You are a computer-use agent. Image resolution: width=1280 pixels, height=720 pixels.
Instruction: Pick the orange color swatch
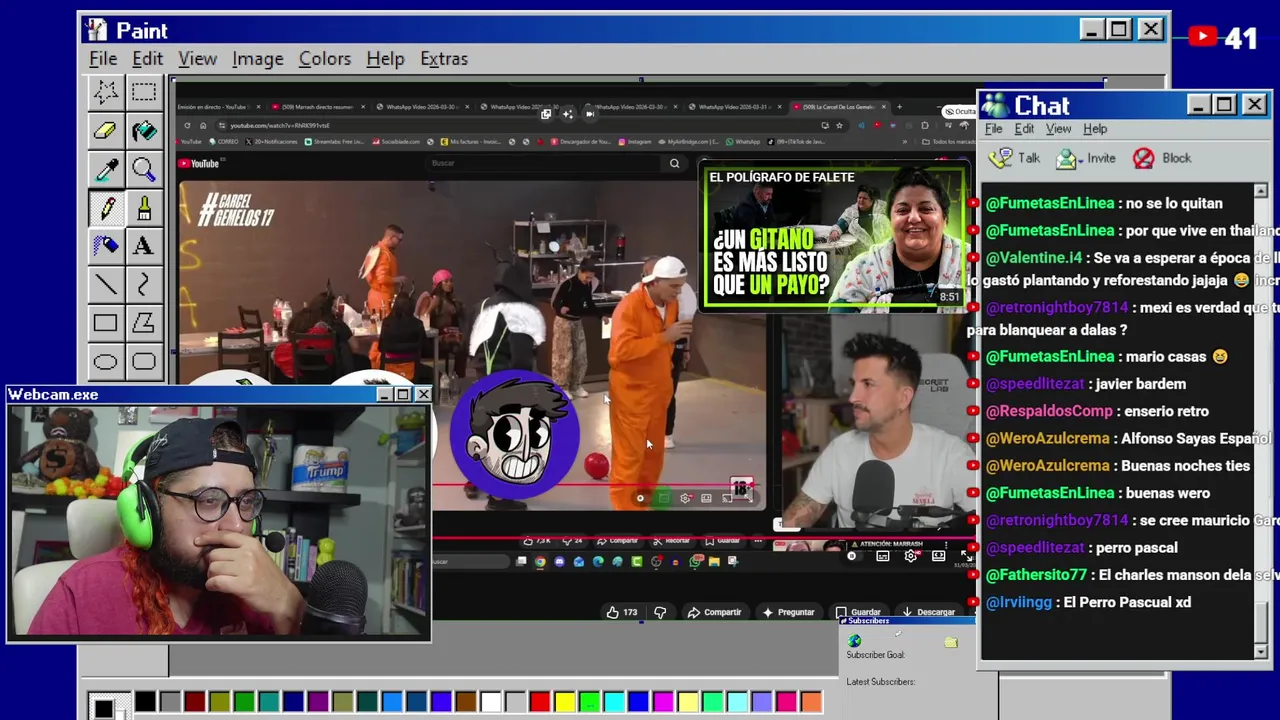811,702
